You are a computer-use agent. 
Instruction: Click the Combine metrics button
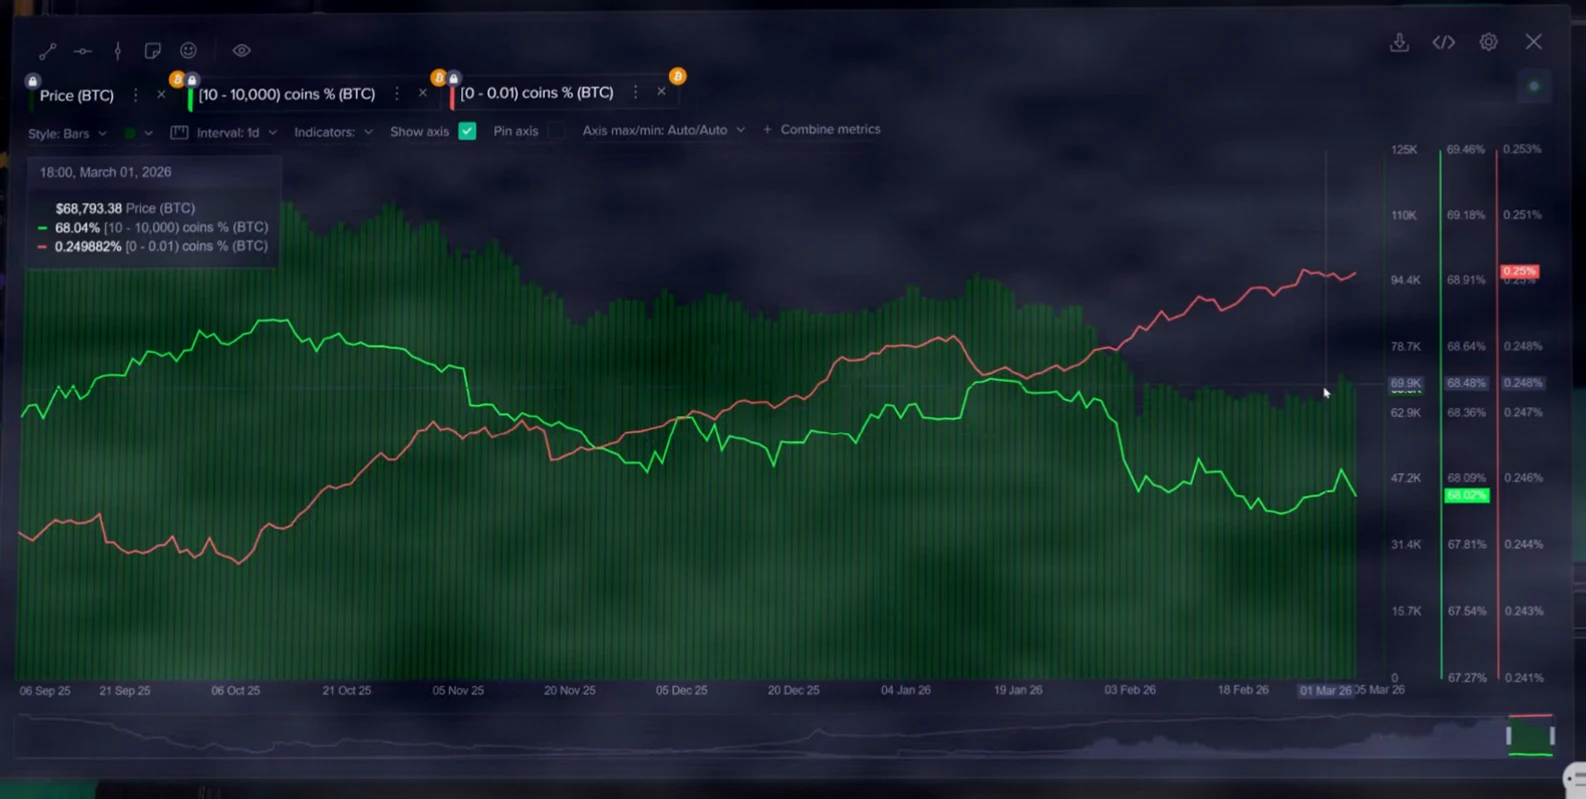click(x=822, y=130)
